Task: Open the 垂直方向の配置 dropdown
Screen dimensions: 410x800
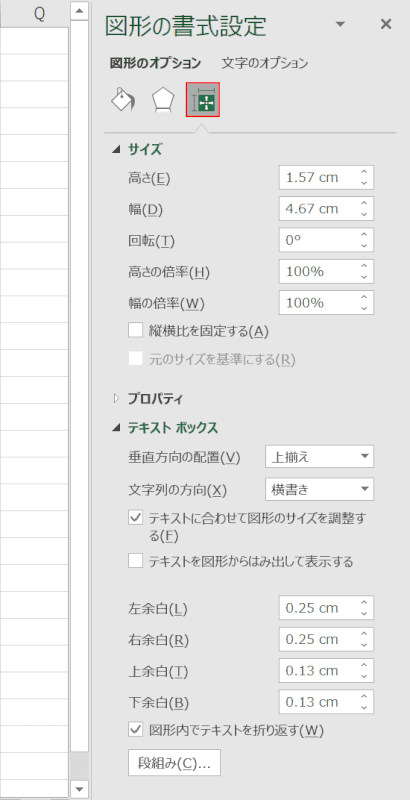Action: point(320,457)
